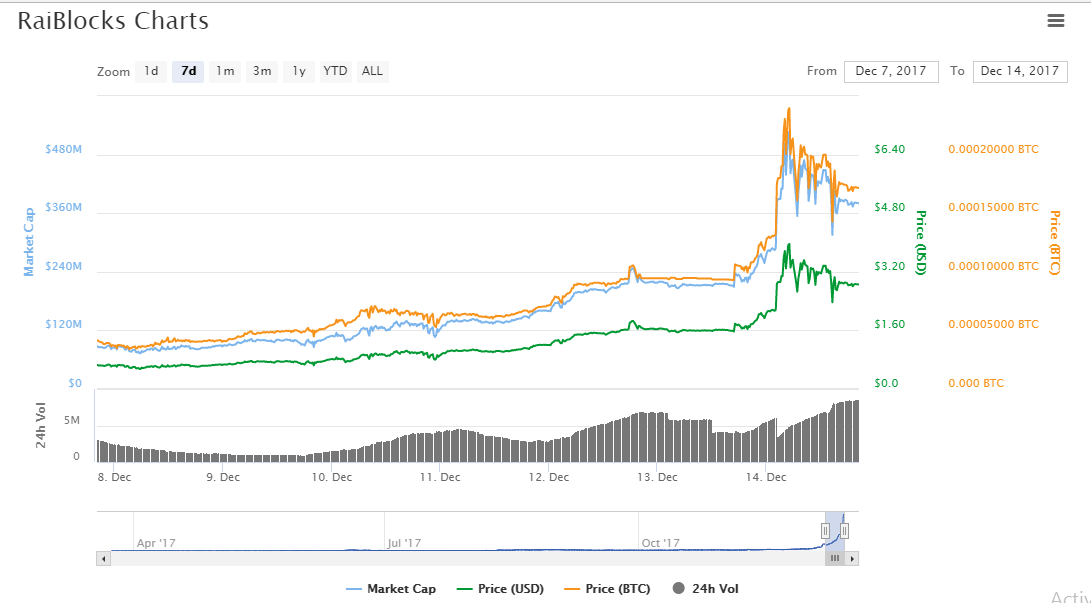Open the chart hamburger menu

1055,20
